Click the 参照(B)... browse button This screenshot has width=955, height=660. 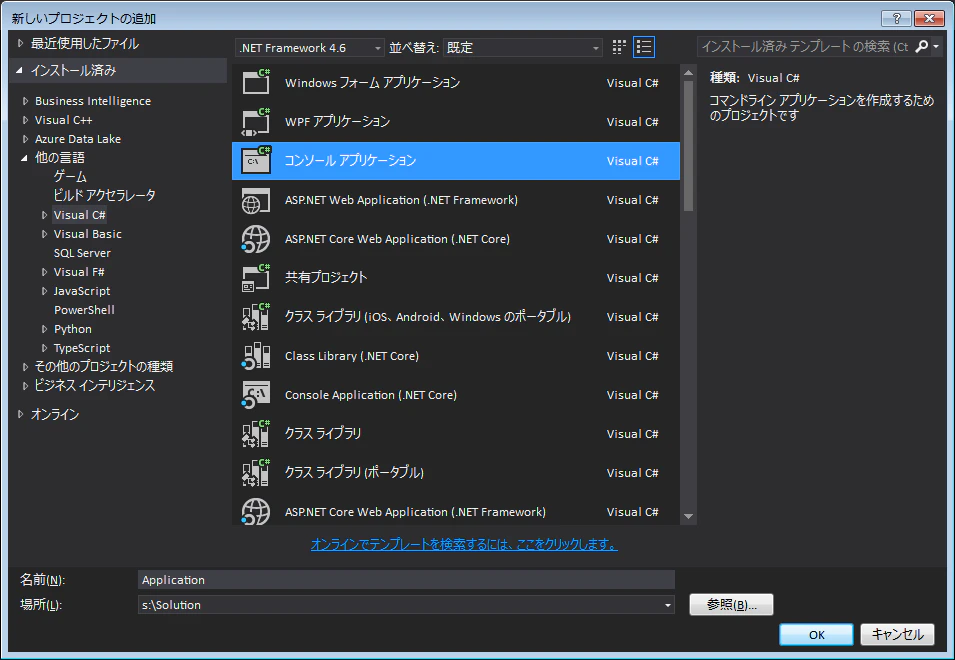pyautogui.click(x=731, y=605)
